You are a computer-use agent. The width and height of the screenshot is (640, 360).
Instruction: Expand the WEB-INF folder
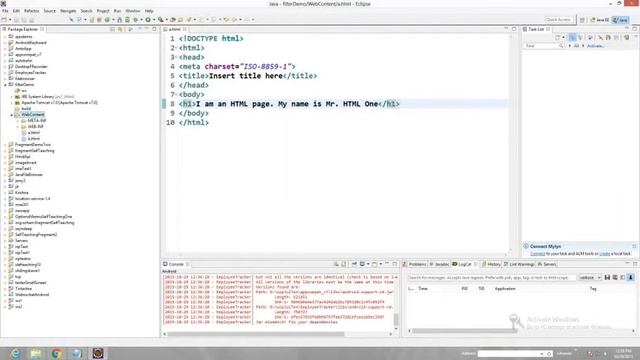[18, 127]
